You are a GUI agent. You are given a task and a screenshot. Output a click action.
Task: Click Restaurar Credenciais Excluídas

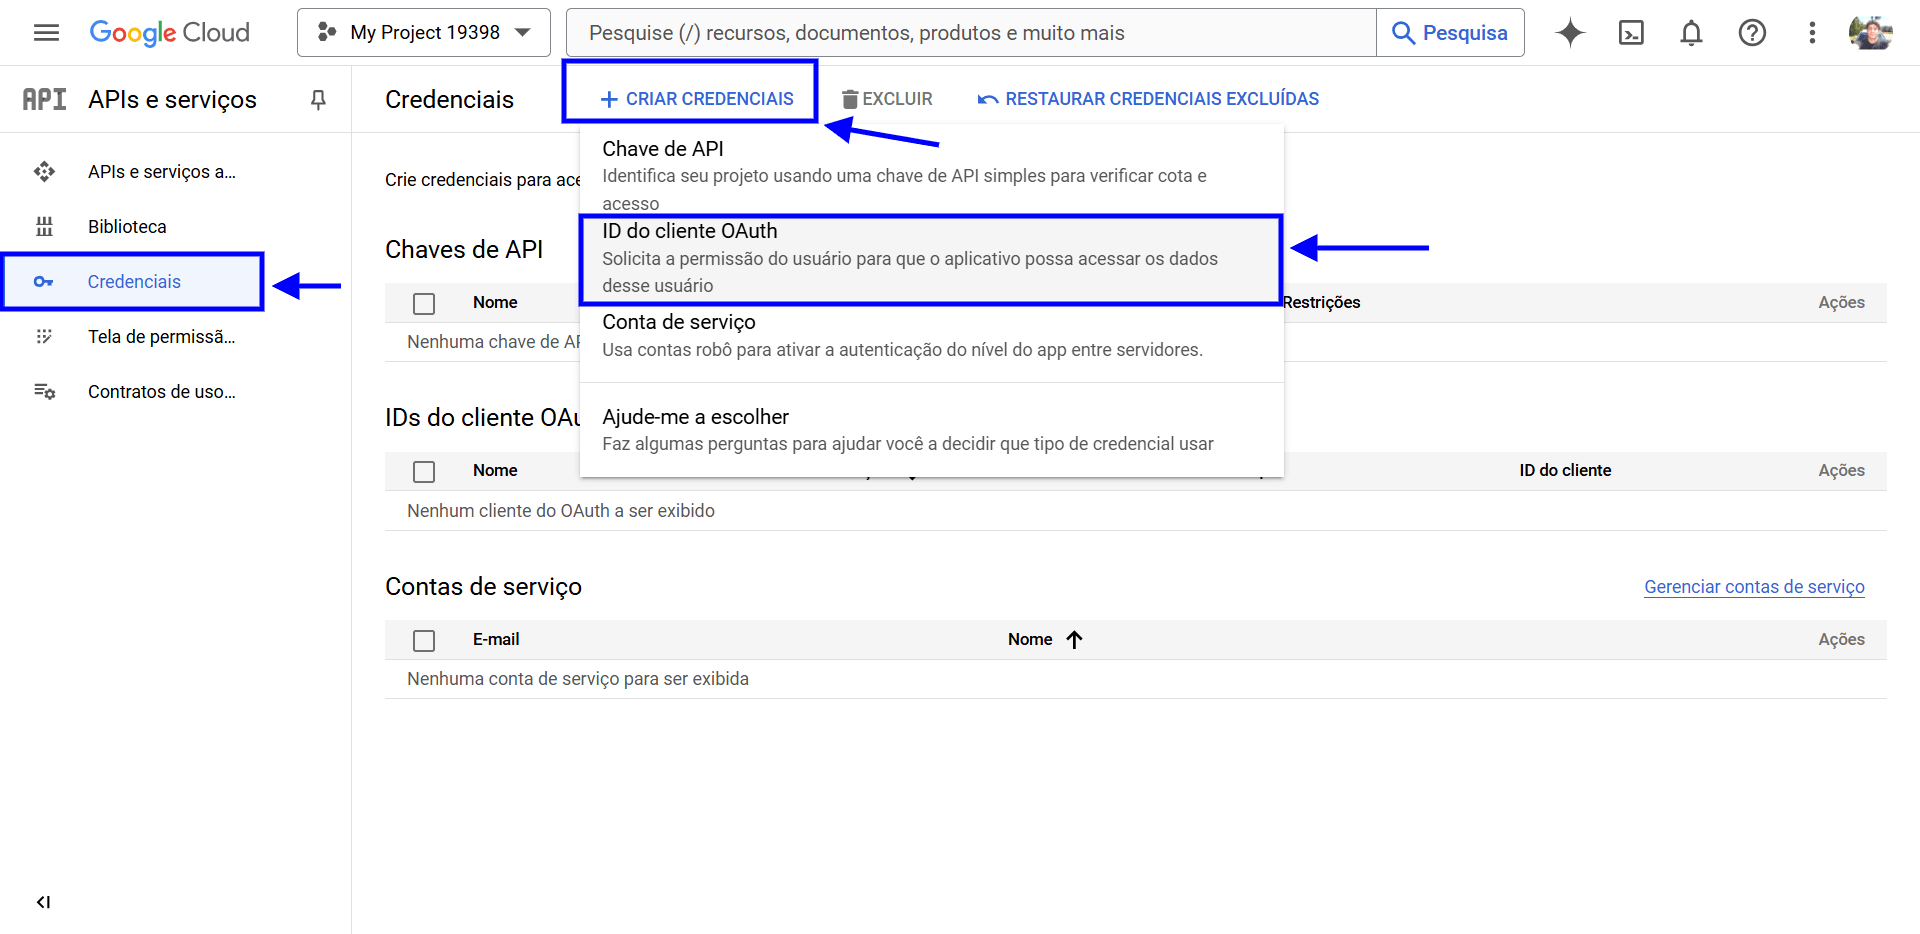(1149, 99)
